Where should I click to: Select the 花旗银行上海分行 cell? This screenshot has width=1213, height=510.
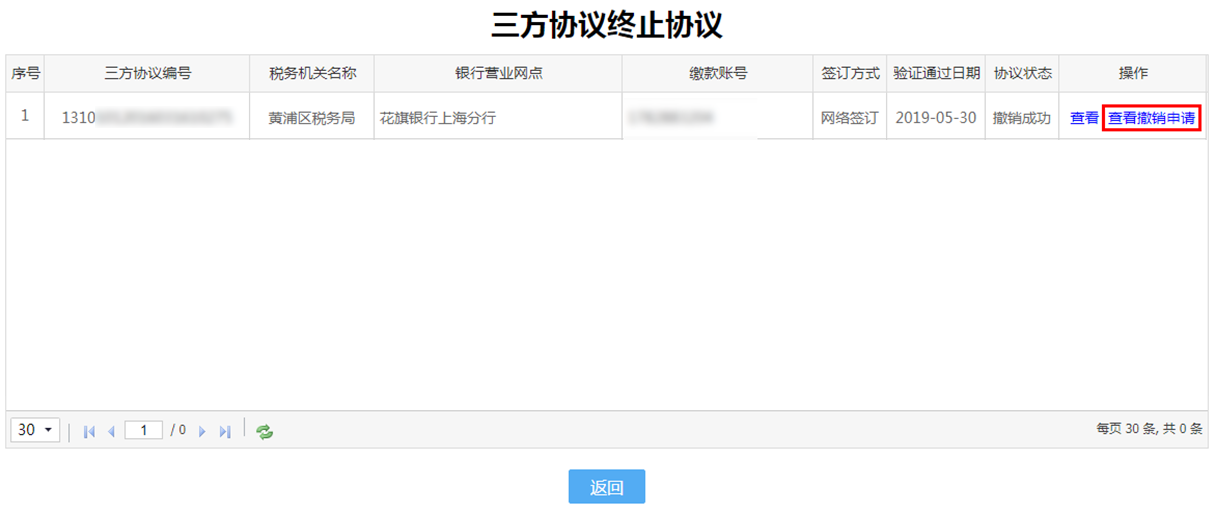pyautogui.click(x=437, y=118)
